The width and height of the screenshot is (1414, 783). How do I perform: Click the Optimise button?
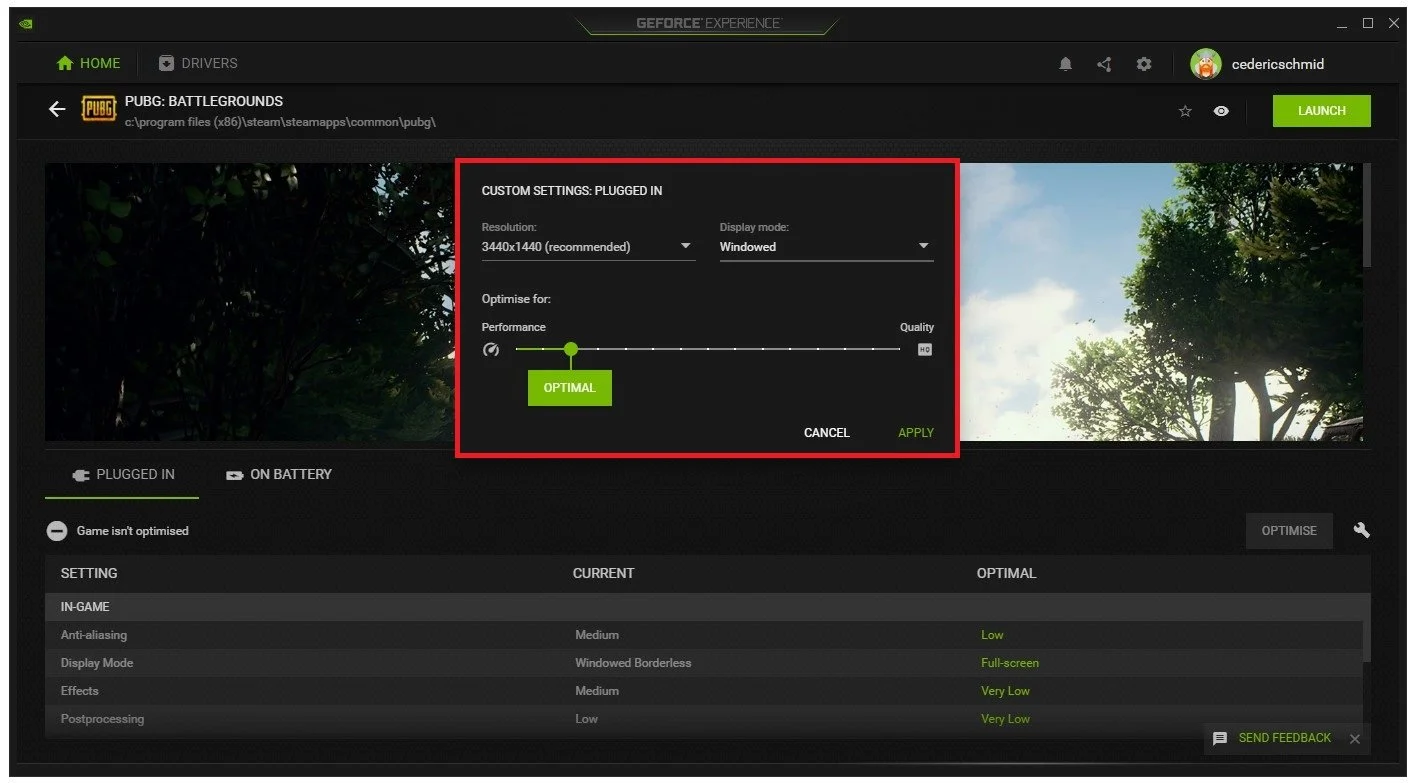click(x=1289, y=531)
